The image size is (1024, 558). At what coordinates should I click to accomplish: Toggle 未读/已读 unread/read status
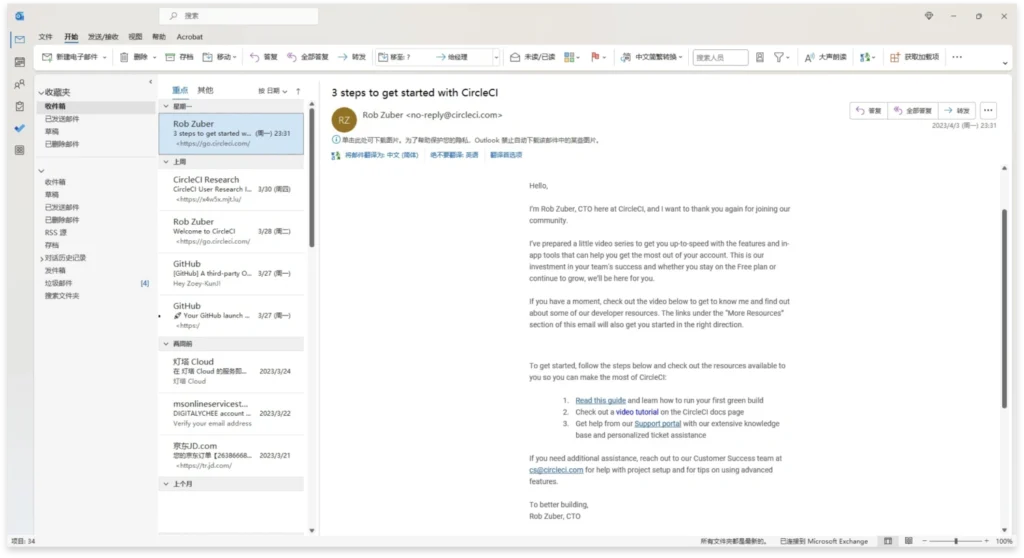[532, 57]
